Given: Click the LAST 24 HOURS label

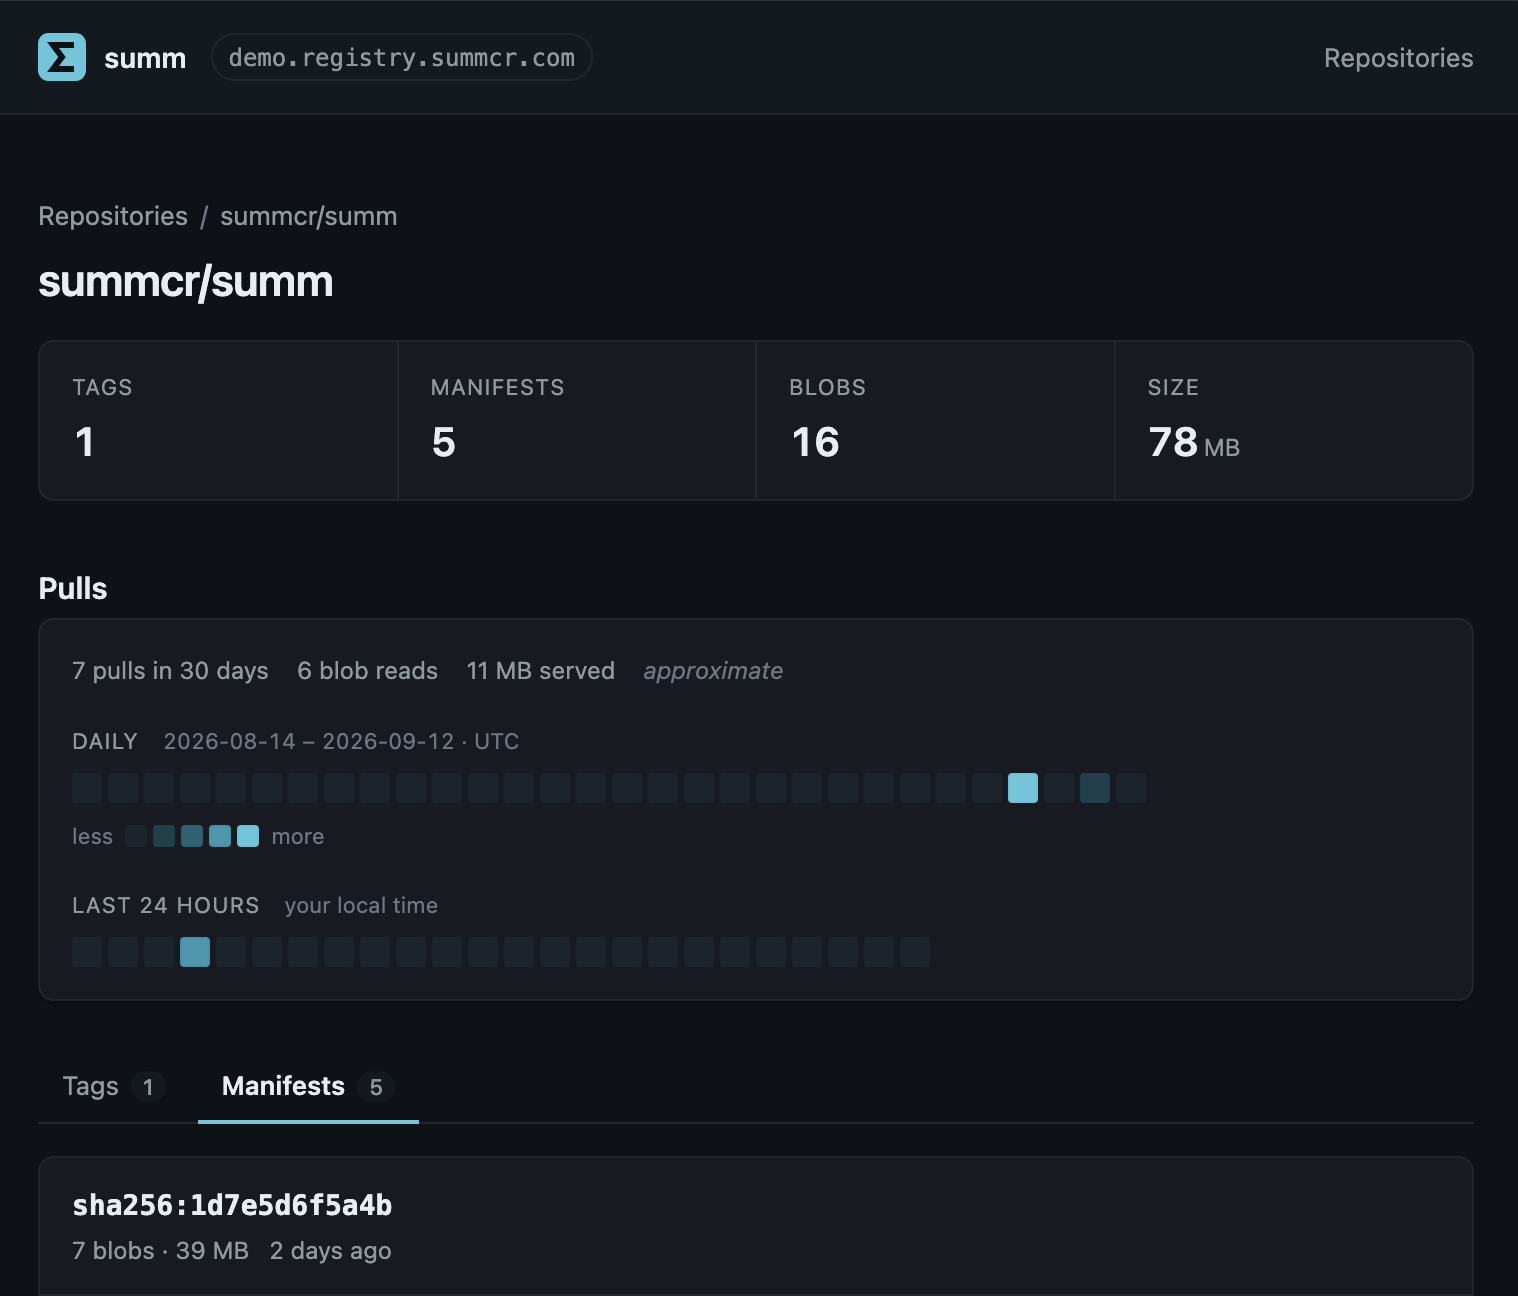Looking at the screenshot, I should (166, 905).
